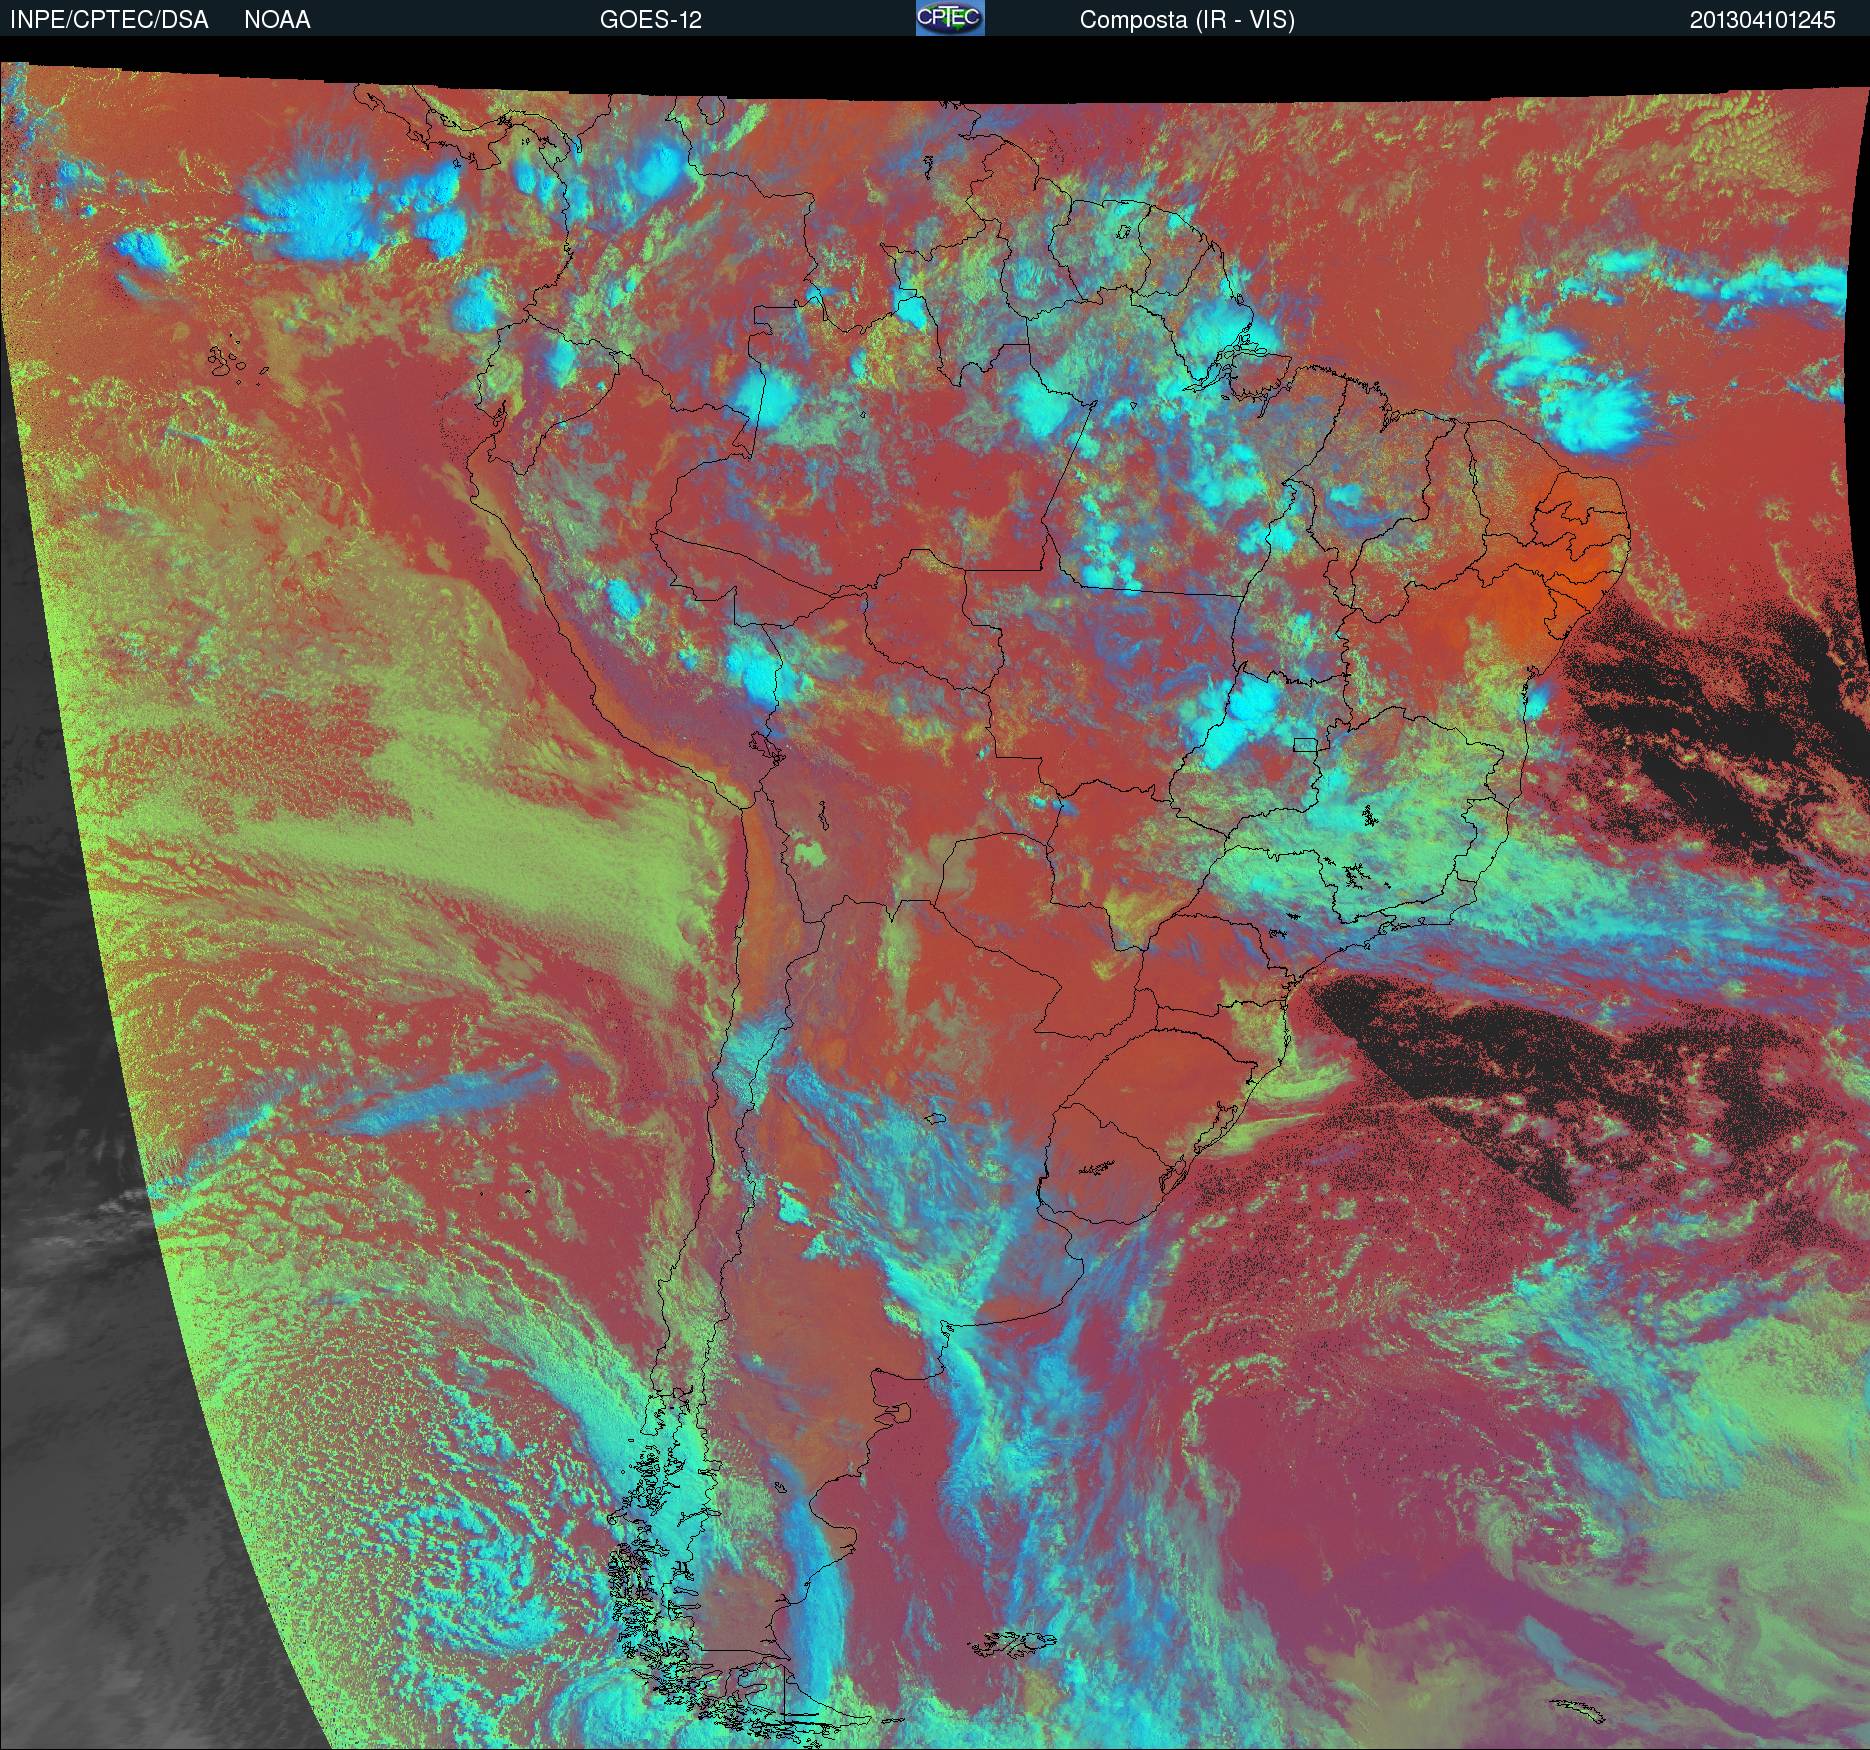The height and width of the screenshot is (1750, 1870).
Task: Click the CPTEC logo in the header
Action: point(950,18)
